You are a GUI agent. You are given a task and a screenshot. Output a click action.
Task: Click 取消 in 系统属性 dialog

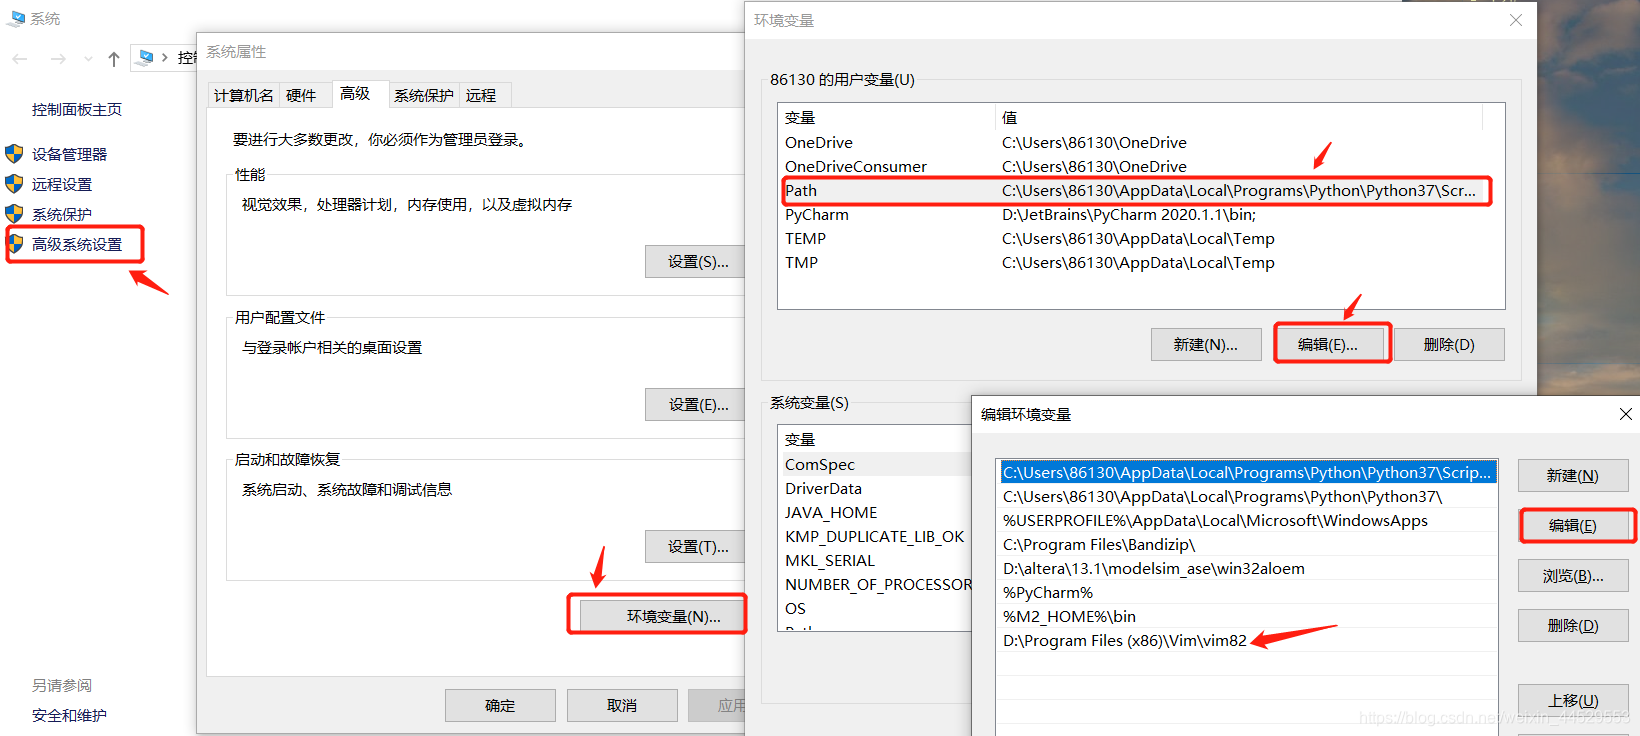(622, 705)
